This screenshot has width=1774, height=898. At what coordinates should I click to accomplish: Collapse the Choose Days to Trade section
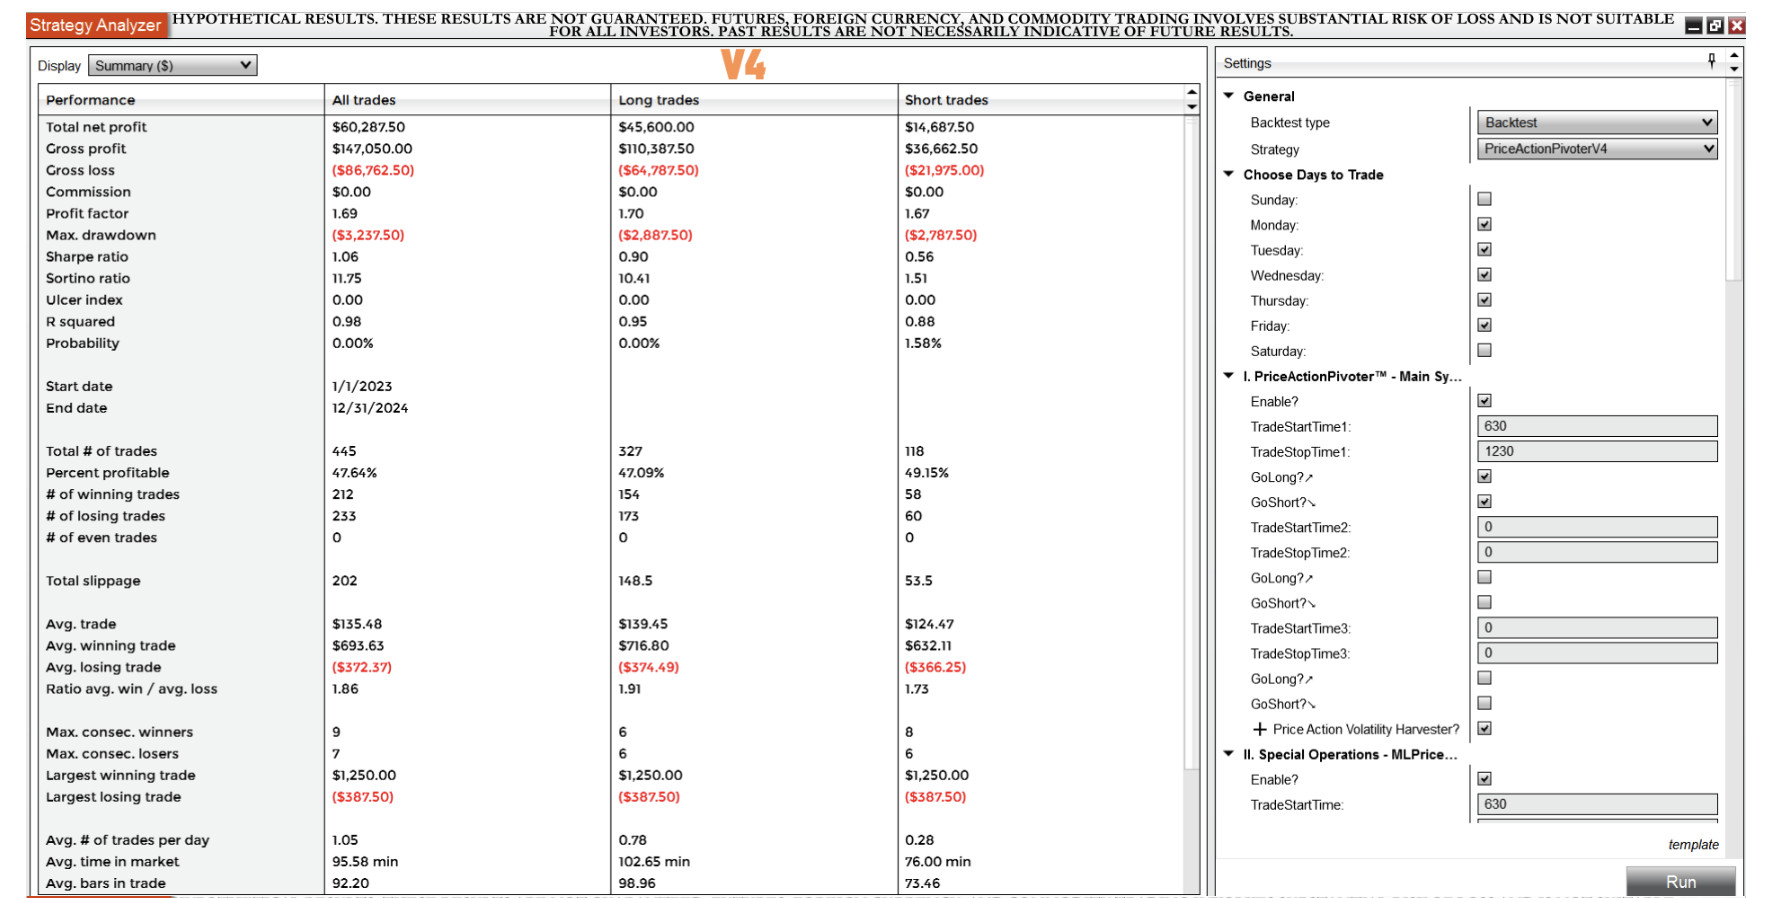pos(1229,174)
